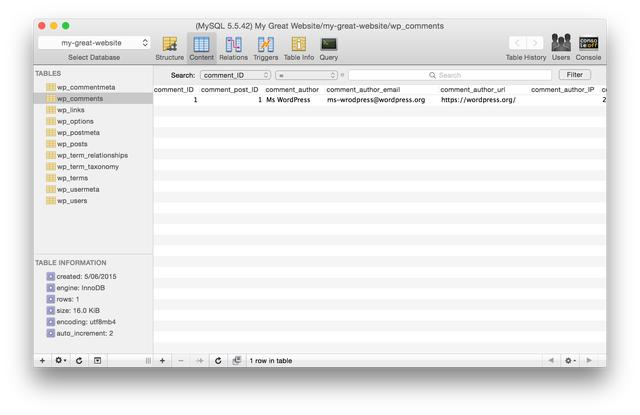
Task: Go forward in Table History
Action: tap(535, 43)
